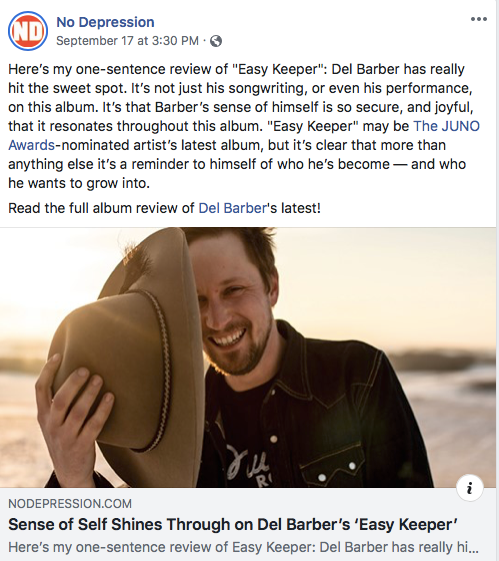
Task: Open the Del Barber tagged page link
Action: tap(233, 208)
